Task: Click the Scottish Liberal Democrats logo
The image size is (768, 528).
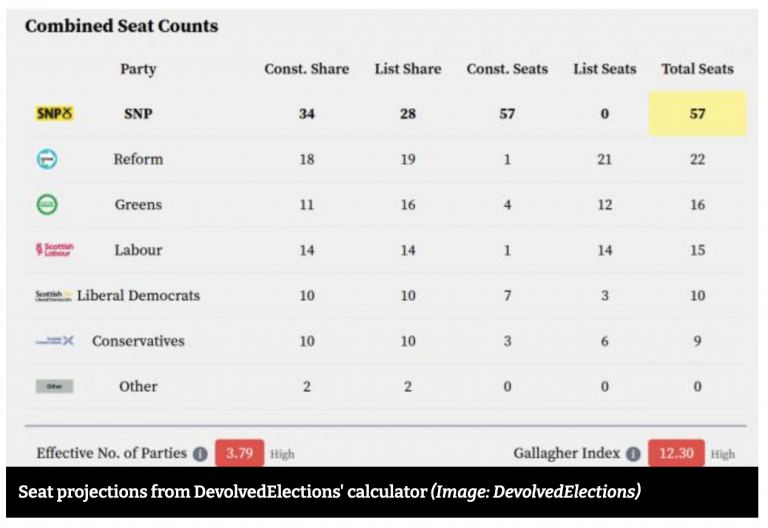Action: pyautogui.click(x=54, y=295)
